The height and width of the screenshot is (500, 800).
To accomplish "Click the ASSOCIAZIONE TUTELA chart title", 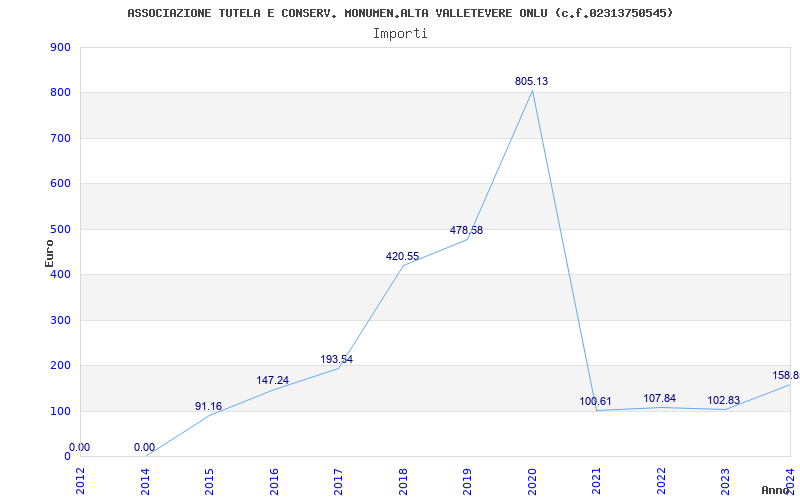I will (400, 13).
